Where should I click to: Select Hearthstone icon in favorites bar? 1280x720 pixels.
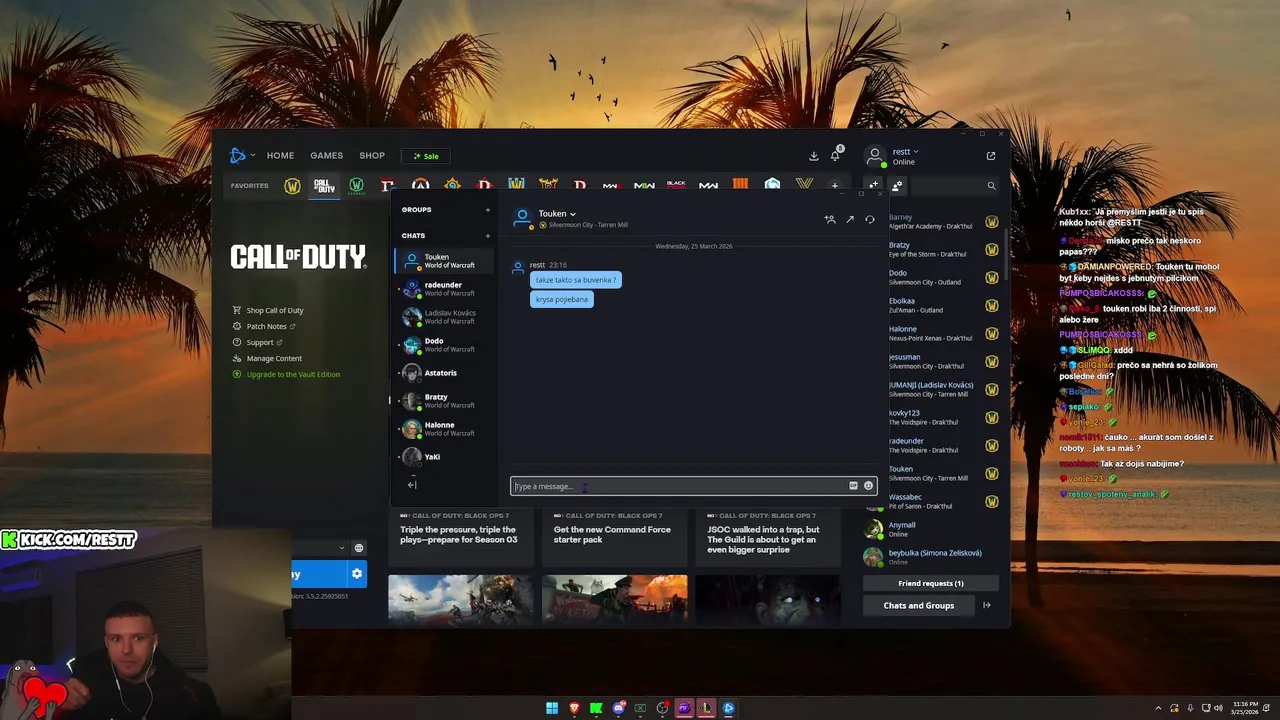pyautogui.click(x=452, y=186)
